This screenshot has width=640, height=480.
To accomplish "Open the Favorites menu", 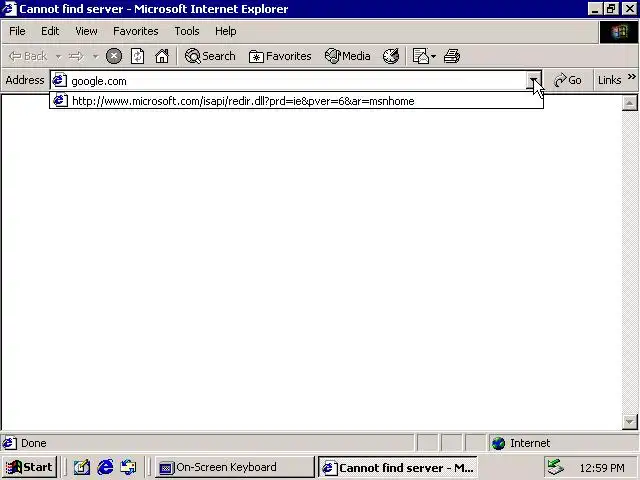I will (136, 31).
